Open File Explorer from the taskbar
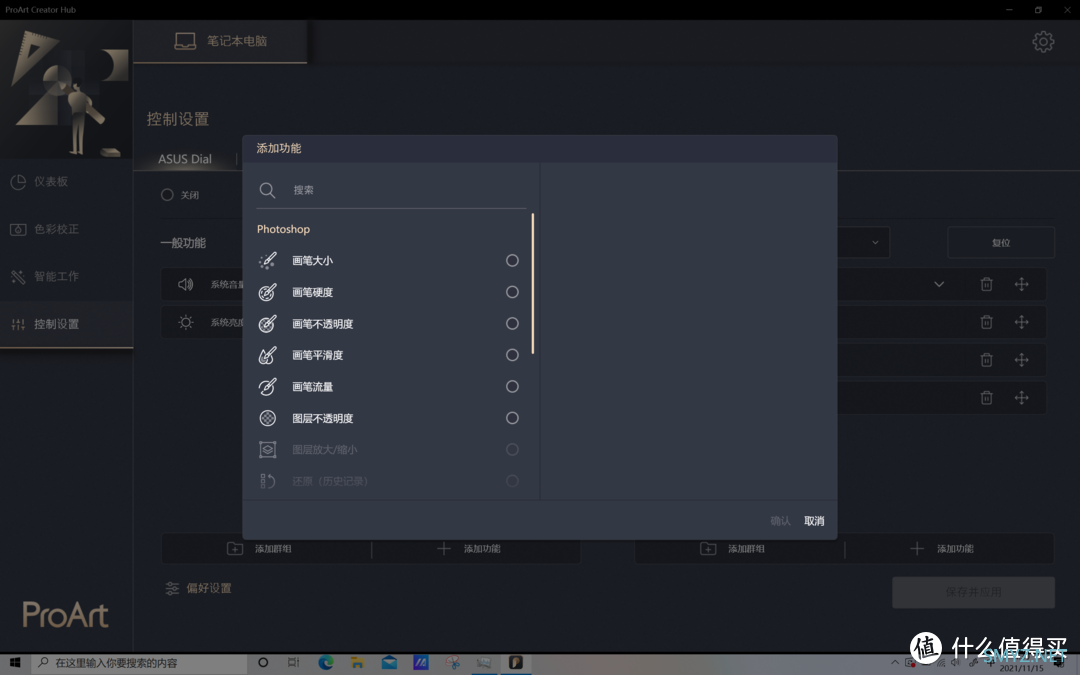The image size is (1080, 675). pos(357,663)
